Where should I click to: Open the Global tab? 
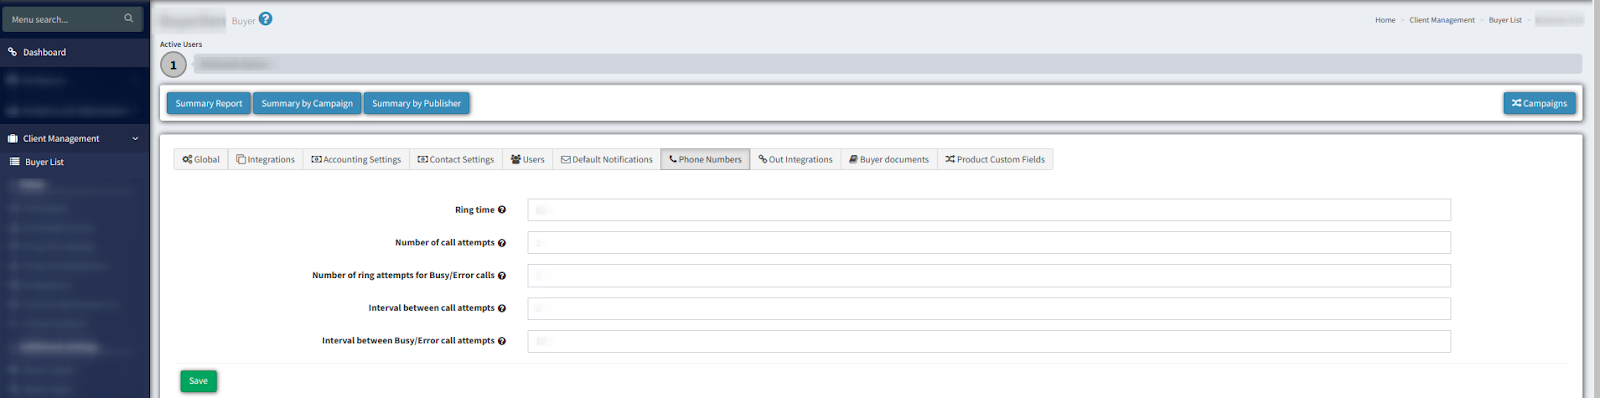pos(201,159)
